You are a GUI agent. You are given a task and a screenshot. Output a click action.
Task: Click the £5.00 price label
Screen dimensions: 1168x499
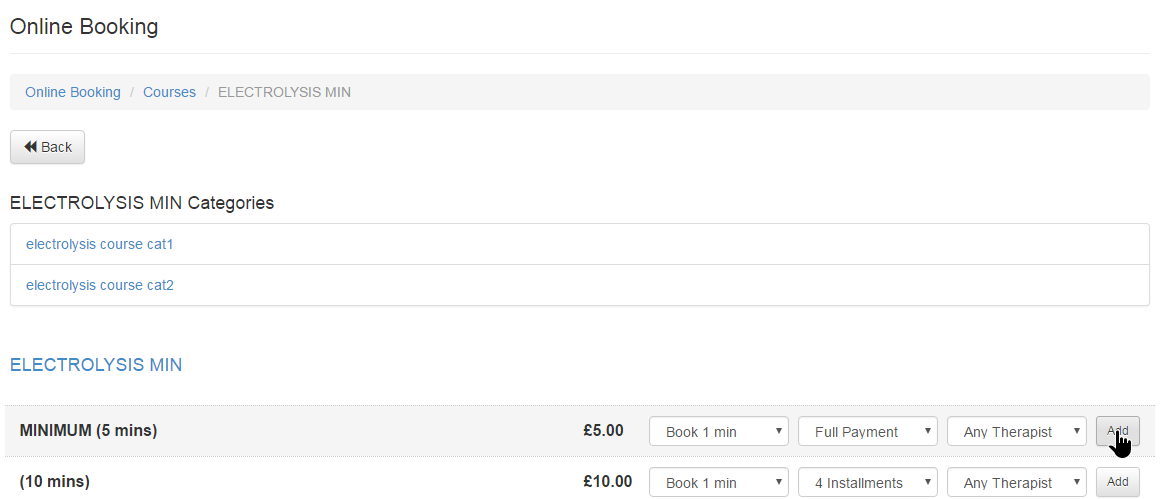(x=603, y=431)
